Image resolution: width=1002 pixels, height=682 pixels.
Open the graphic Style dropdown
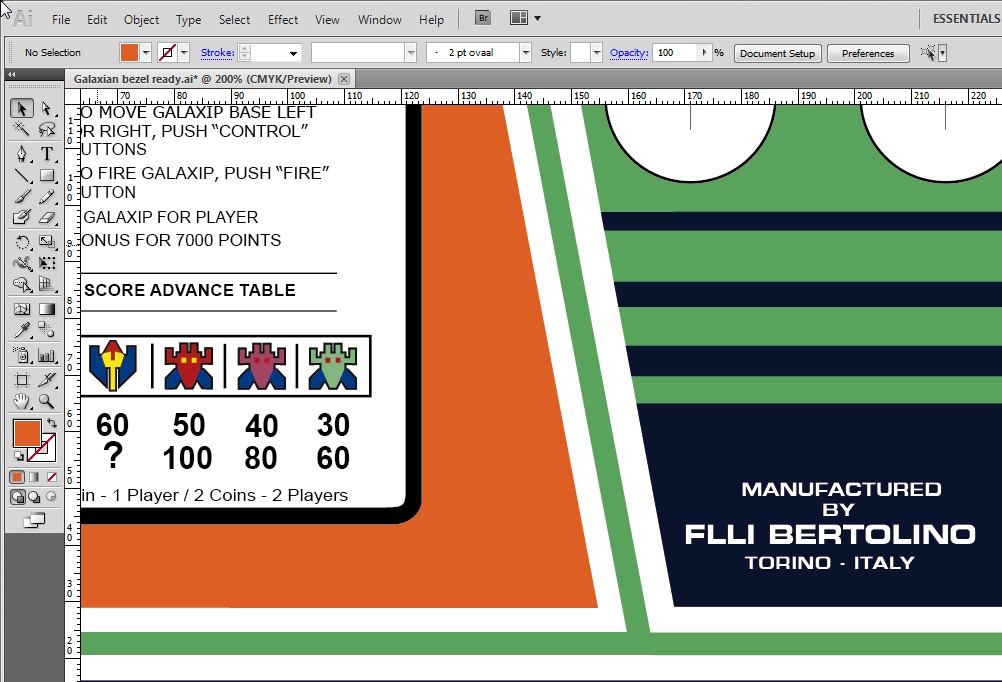[596, 52]
